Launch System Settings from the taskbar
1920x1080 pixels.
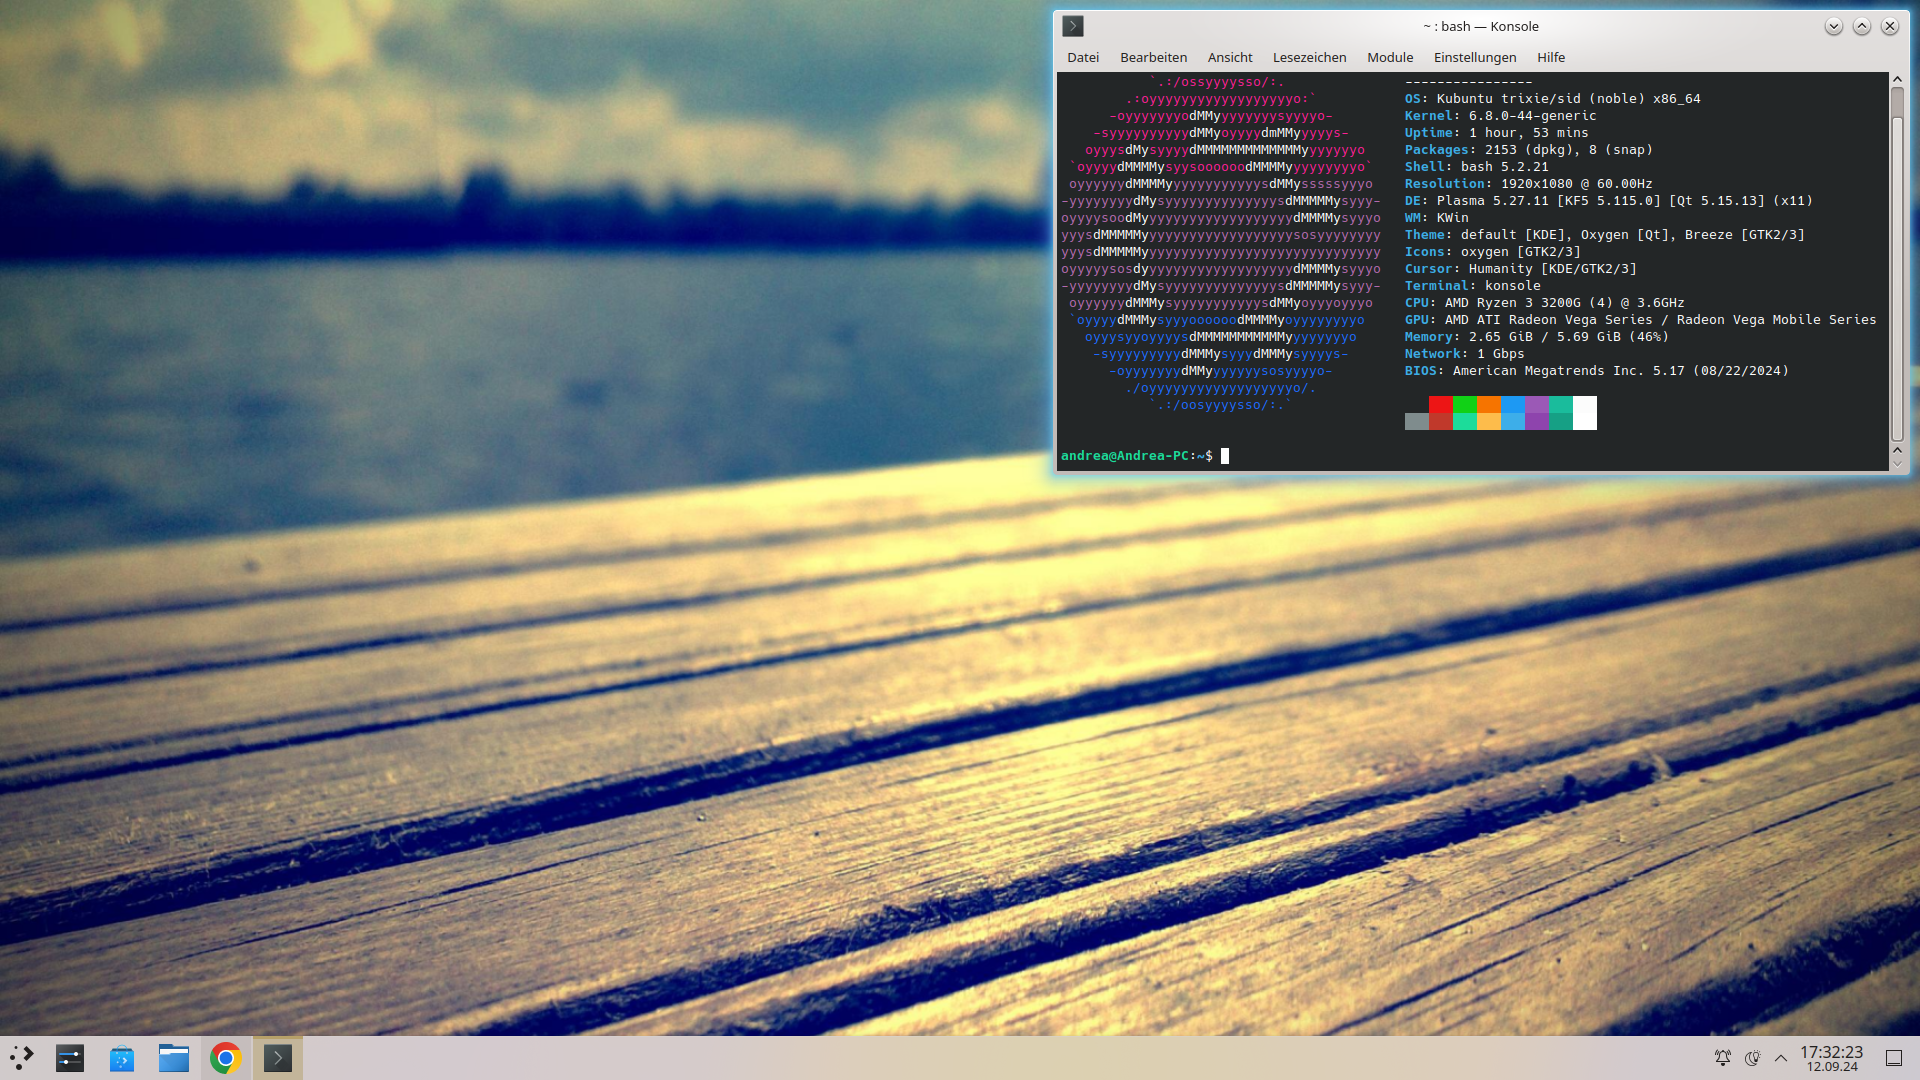click(70, 1057)
